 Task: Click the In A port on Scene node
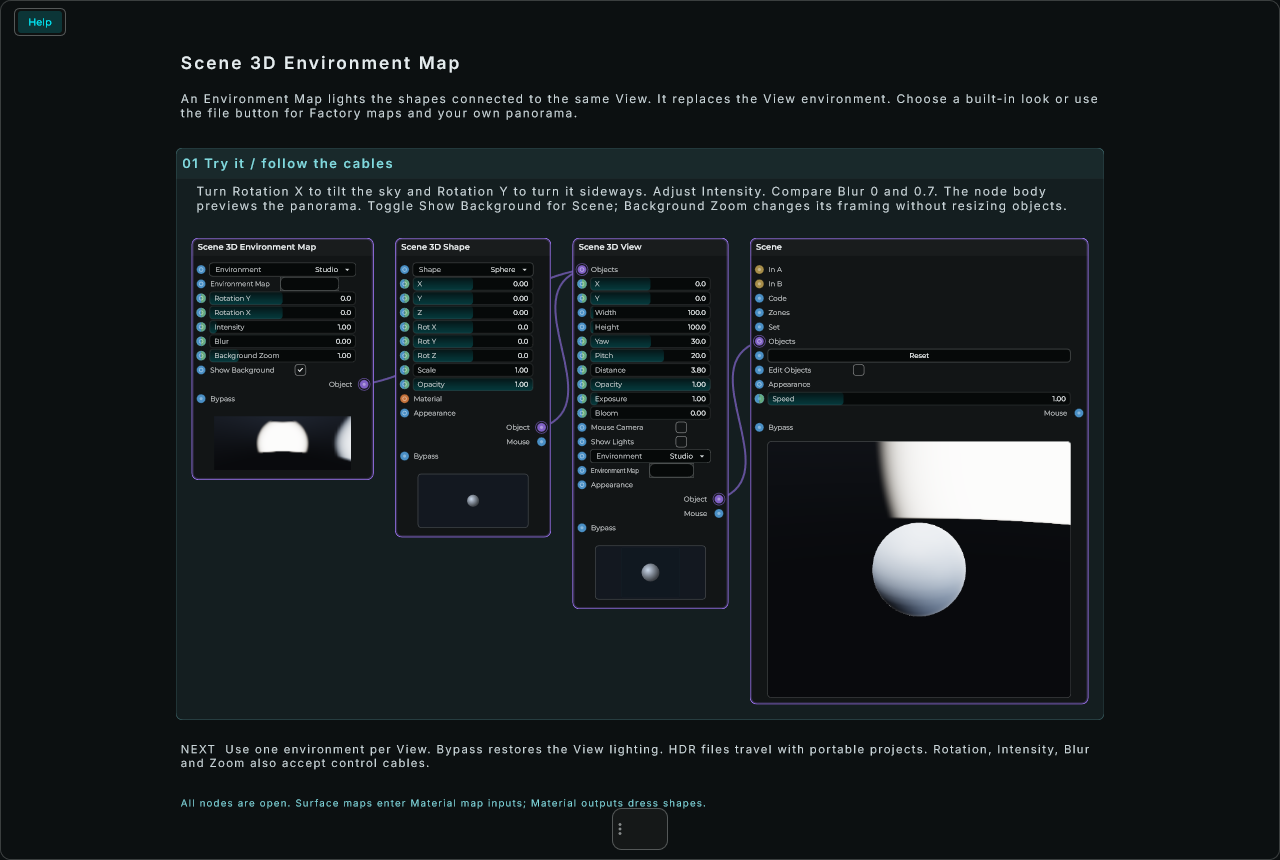click(x=759, y=269)
